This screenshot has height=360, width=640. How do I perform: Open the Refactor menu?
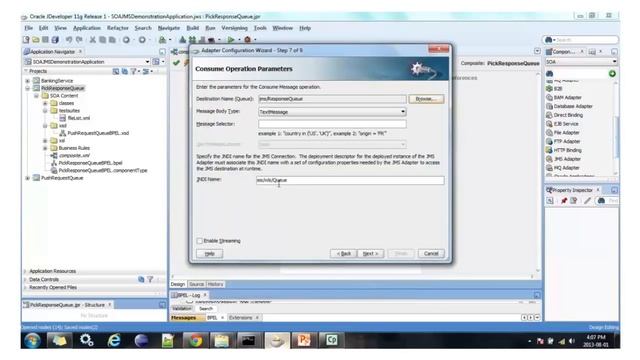(118, 28)
